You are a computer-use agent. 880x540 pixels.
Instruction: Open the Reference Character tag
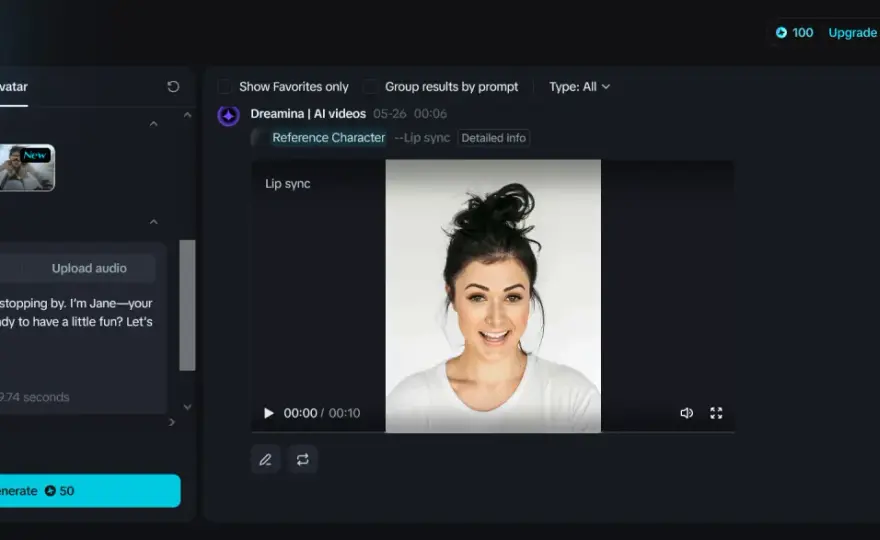point(328,138)
